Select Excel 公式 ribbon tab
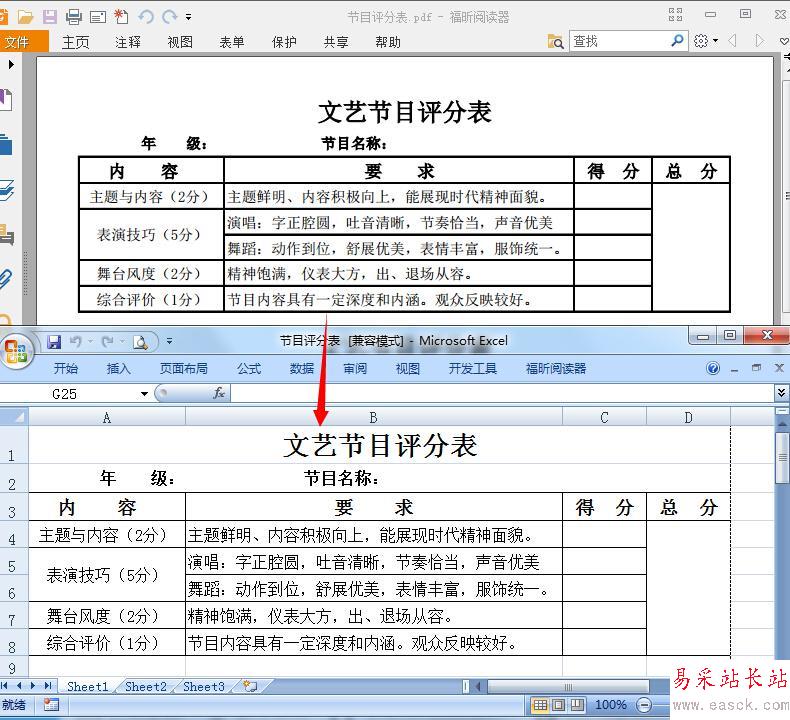 point(249,369)
